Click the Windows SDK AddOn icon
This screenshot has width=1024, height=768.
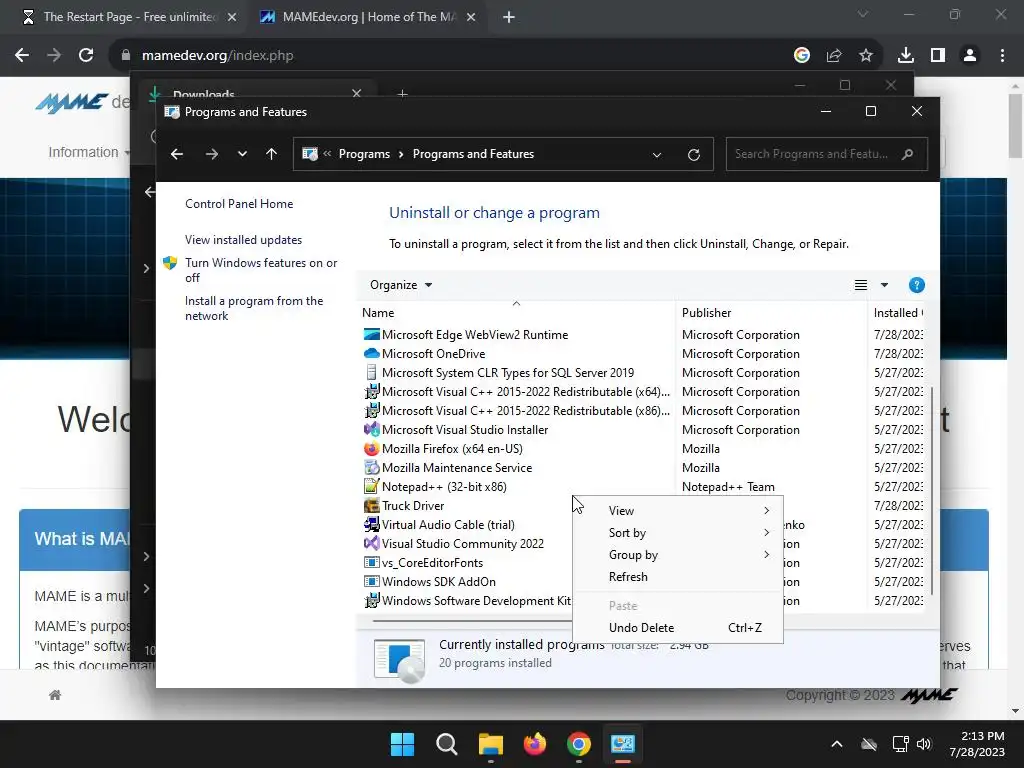pos(372,581)
